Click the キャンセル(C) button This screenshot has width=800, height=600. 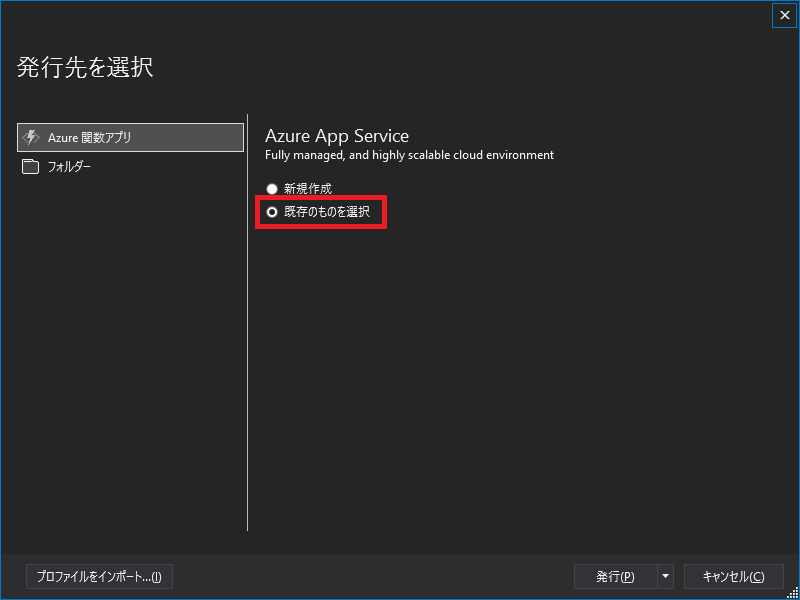734,577
